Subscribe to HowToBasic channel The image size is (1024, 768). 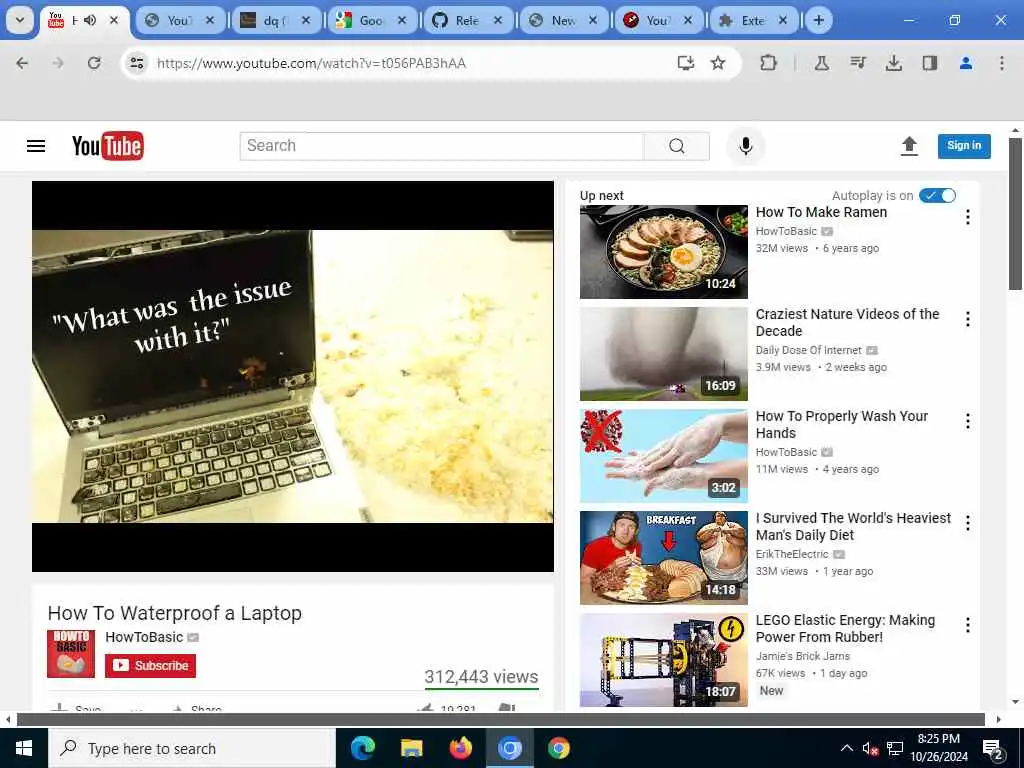[x=150, y=665]
